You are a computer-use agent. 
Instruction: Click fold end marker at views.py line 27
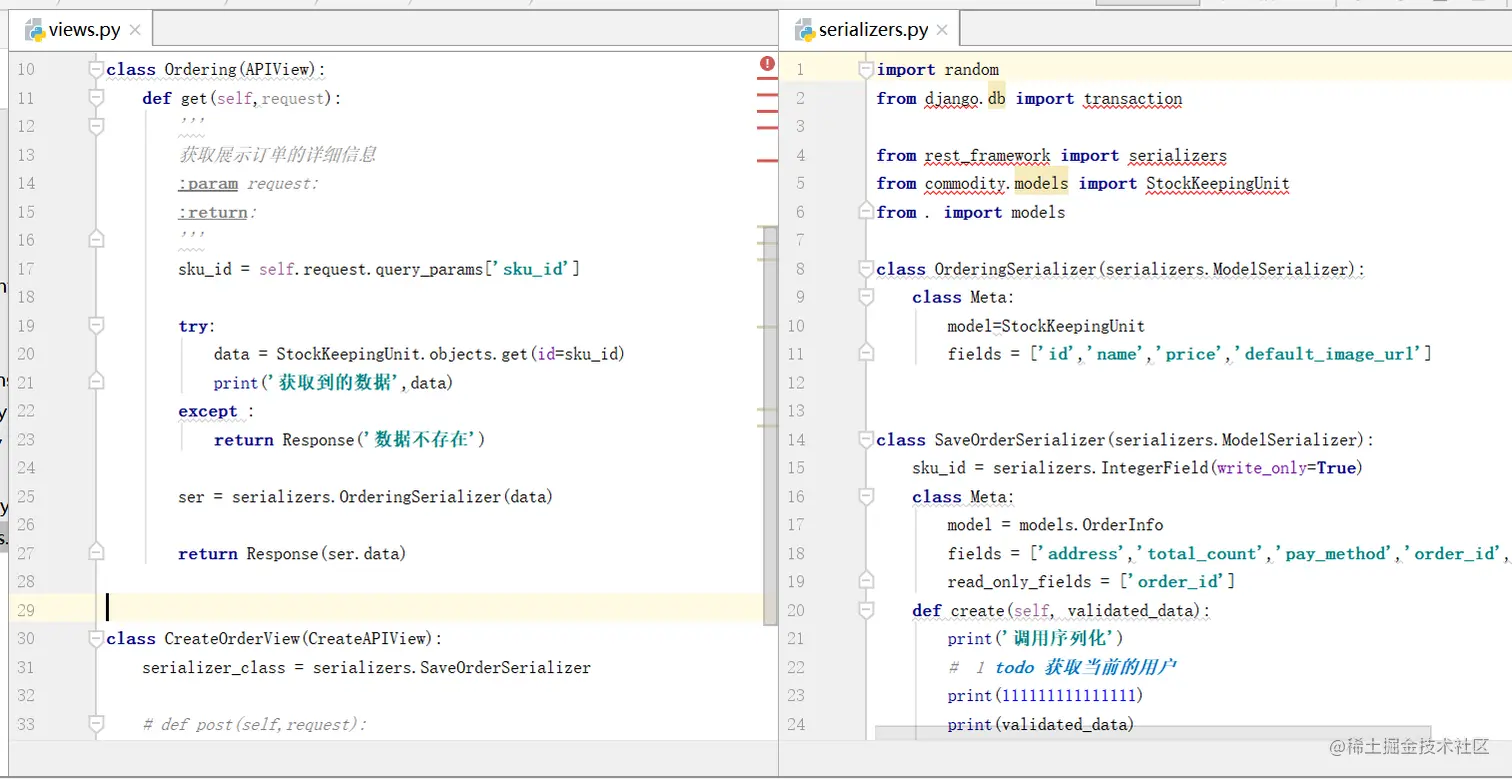pyautogui.click(x=96, y=553)
